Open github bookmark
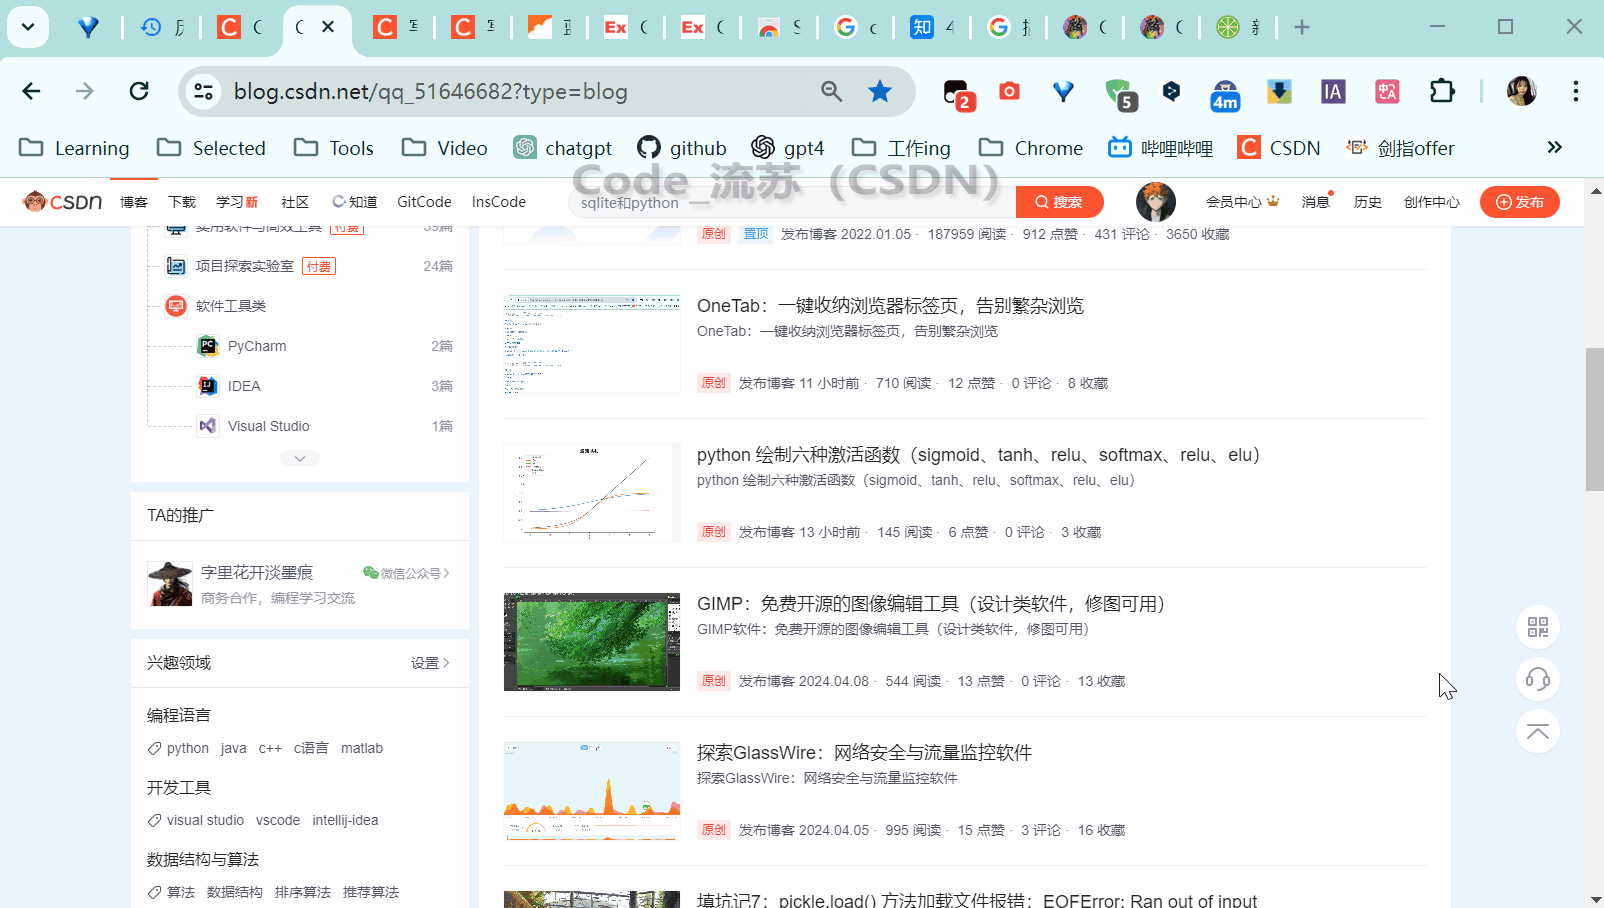This screenshot has height=908, width=1604. [682, 148]
